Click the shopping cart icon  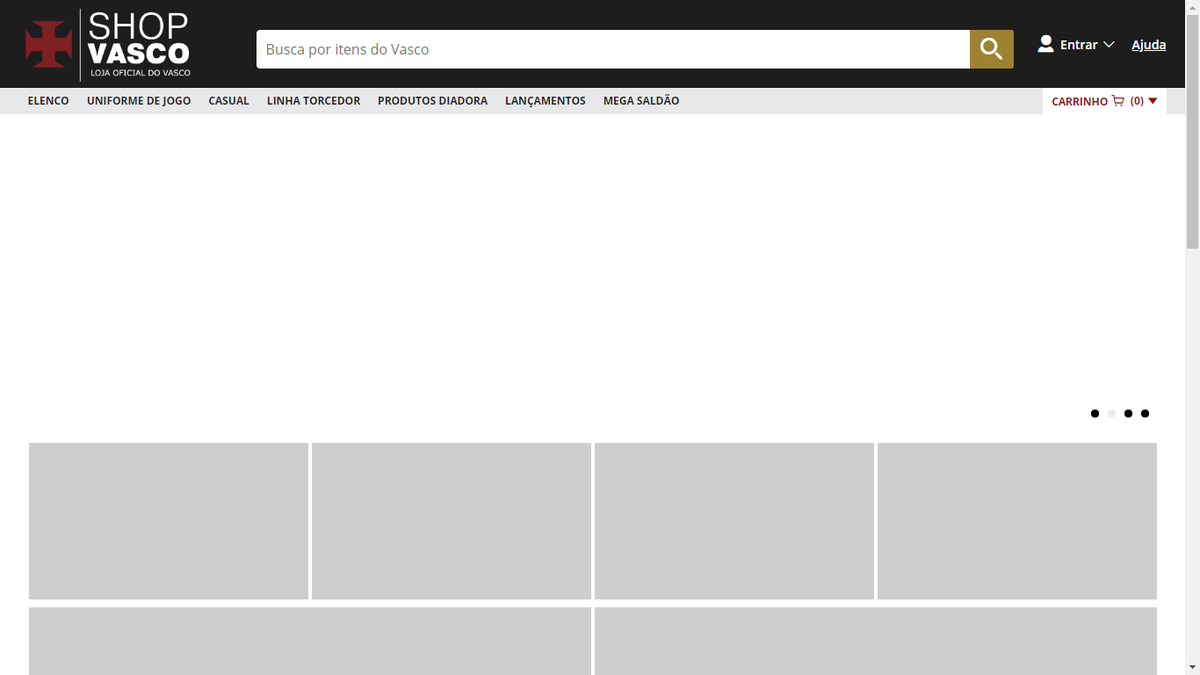click(x=1118, y=101)
